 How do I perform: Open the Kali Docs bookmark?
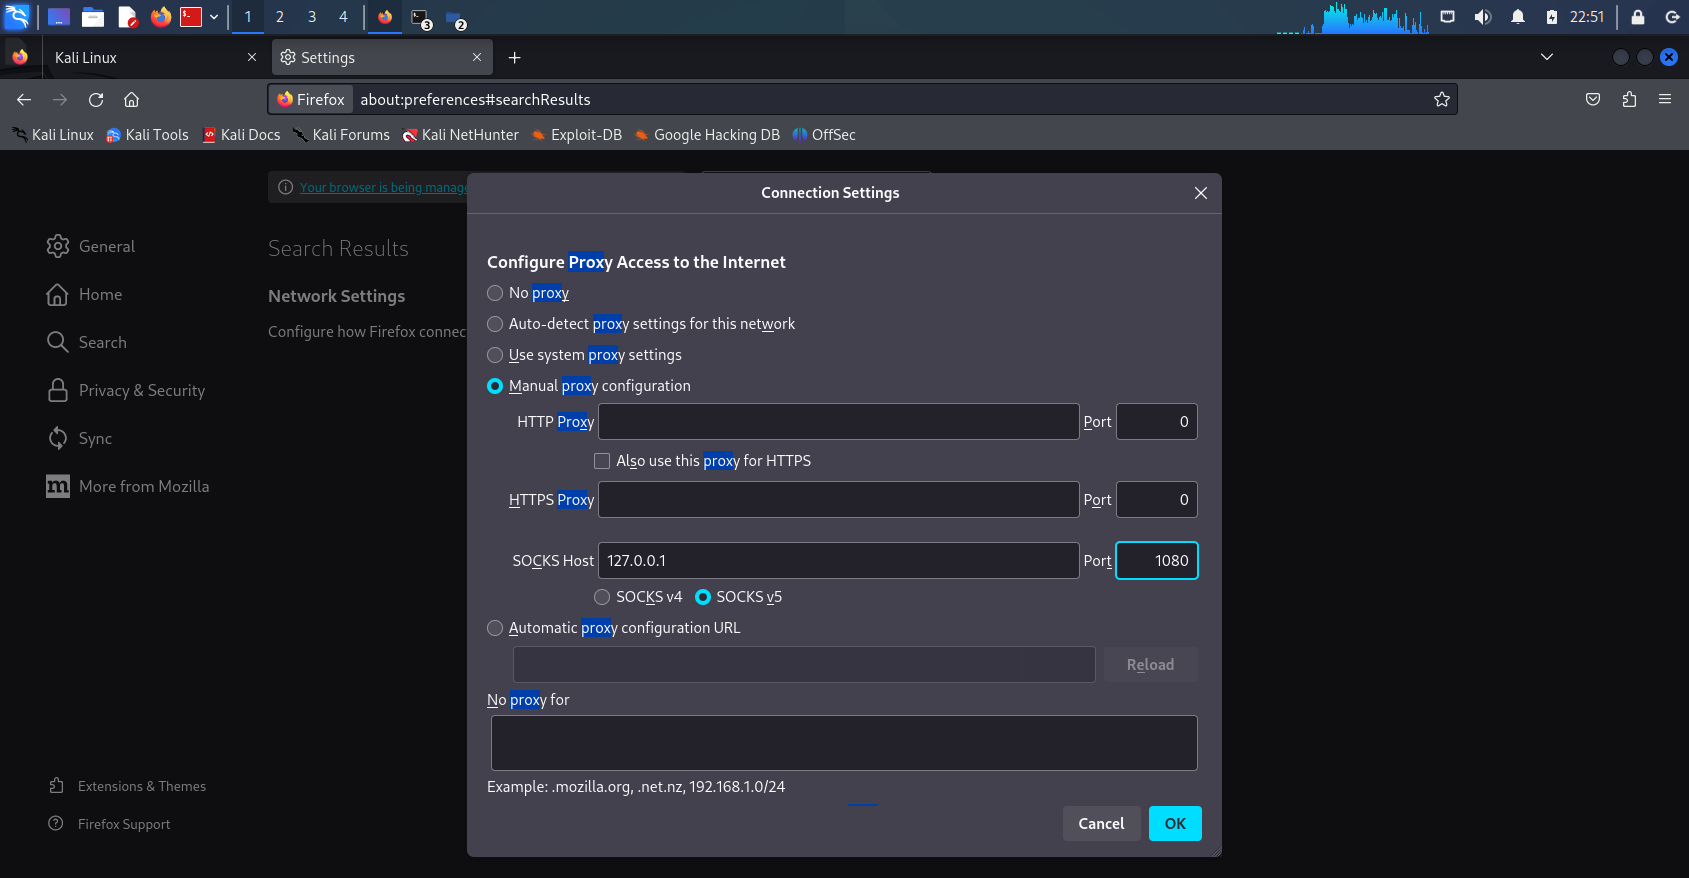point(241,135)
